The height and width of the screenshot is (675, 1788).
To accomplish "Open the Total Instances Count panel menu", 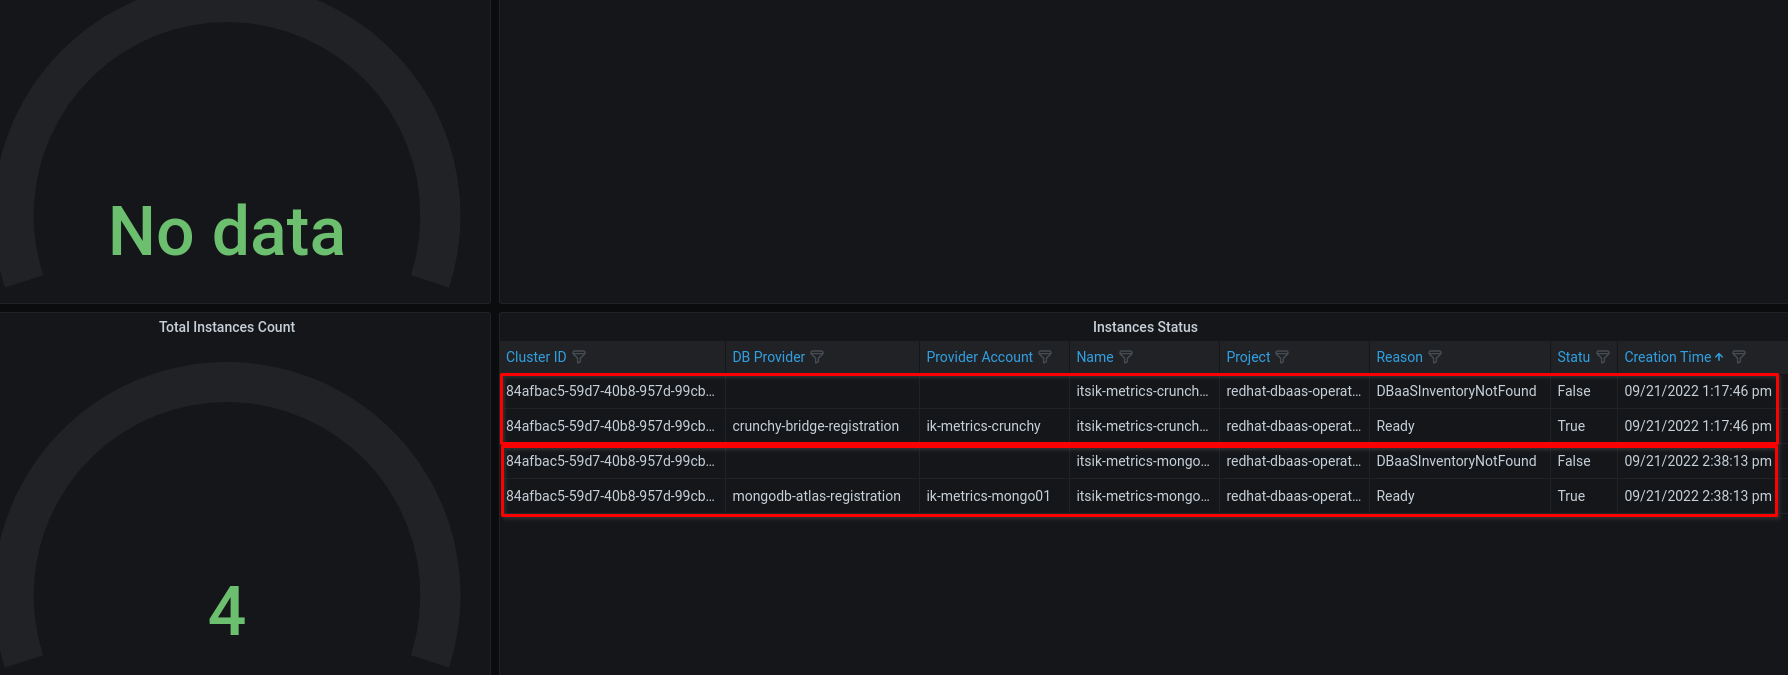I will [x=227, y=327].
